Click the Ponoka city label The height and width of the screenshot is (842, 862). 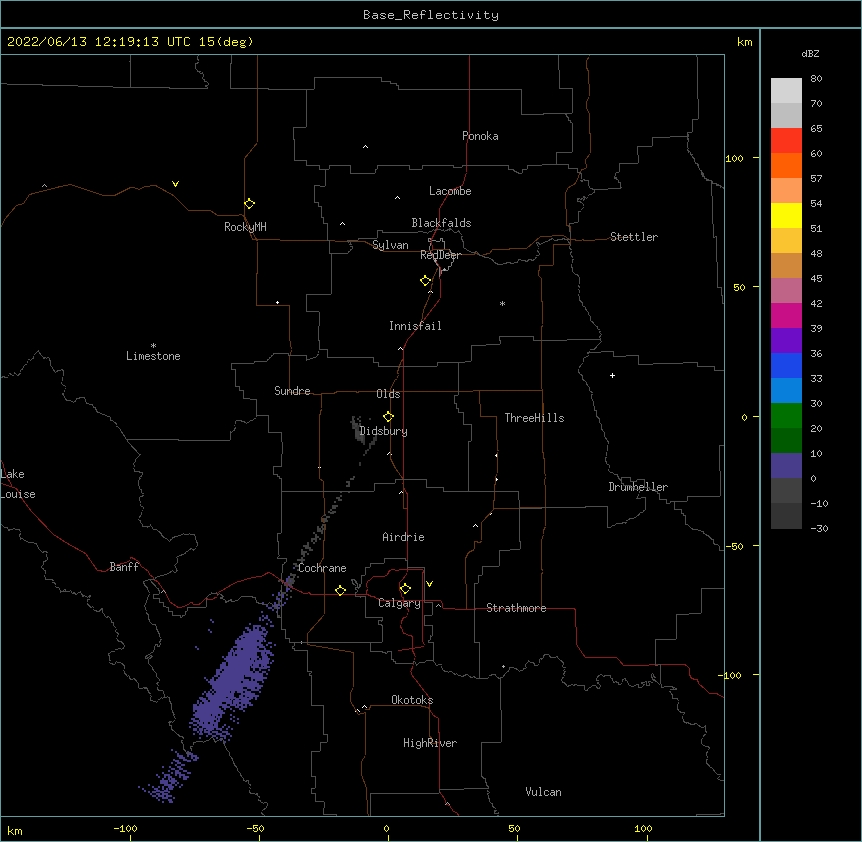[480, 136]
